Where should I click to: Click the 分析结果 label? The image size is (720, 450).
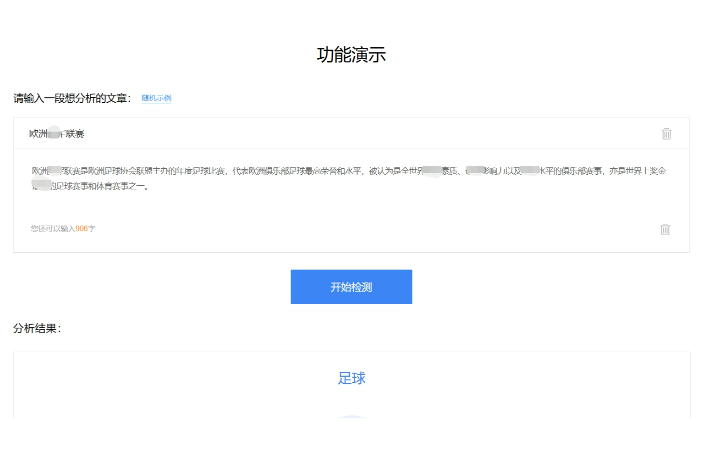point(37,328)
